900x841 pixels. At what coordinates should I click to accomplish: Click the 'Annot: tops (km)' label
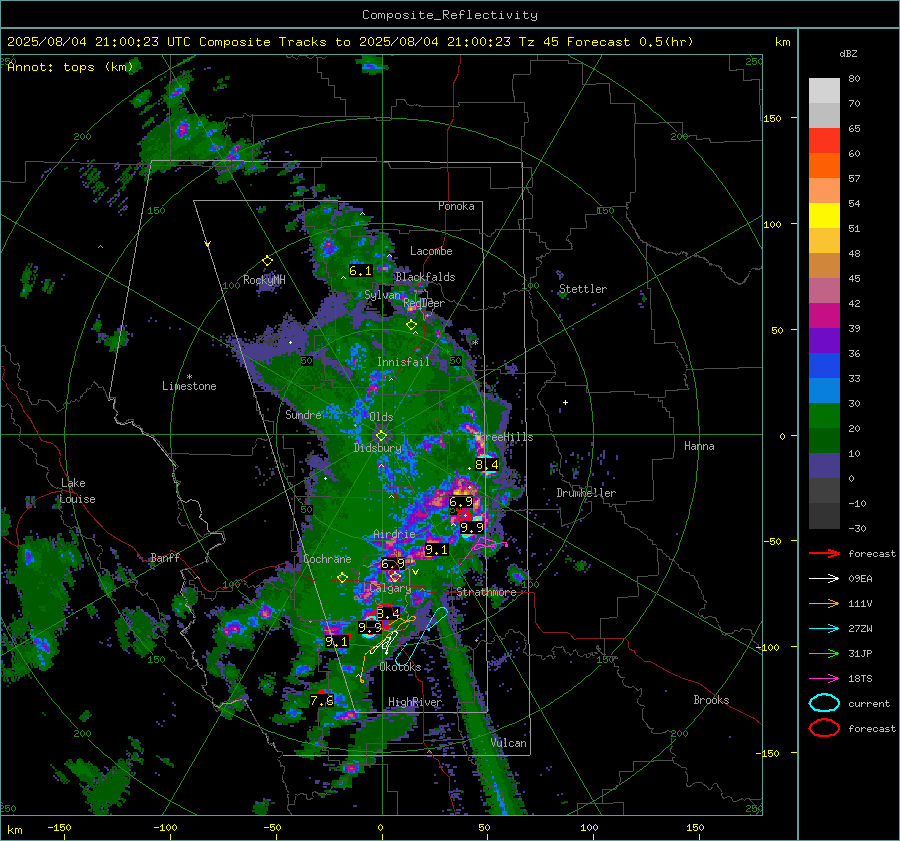click(71, 67)
